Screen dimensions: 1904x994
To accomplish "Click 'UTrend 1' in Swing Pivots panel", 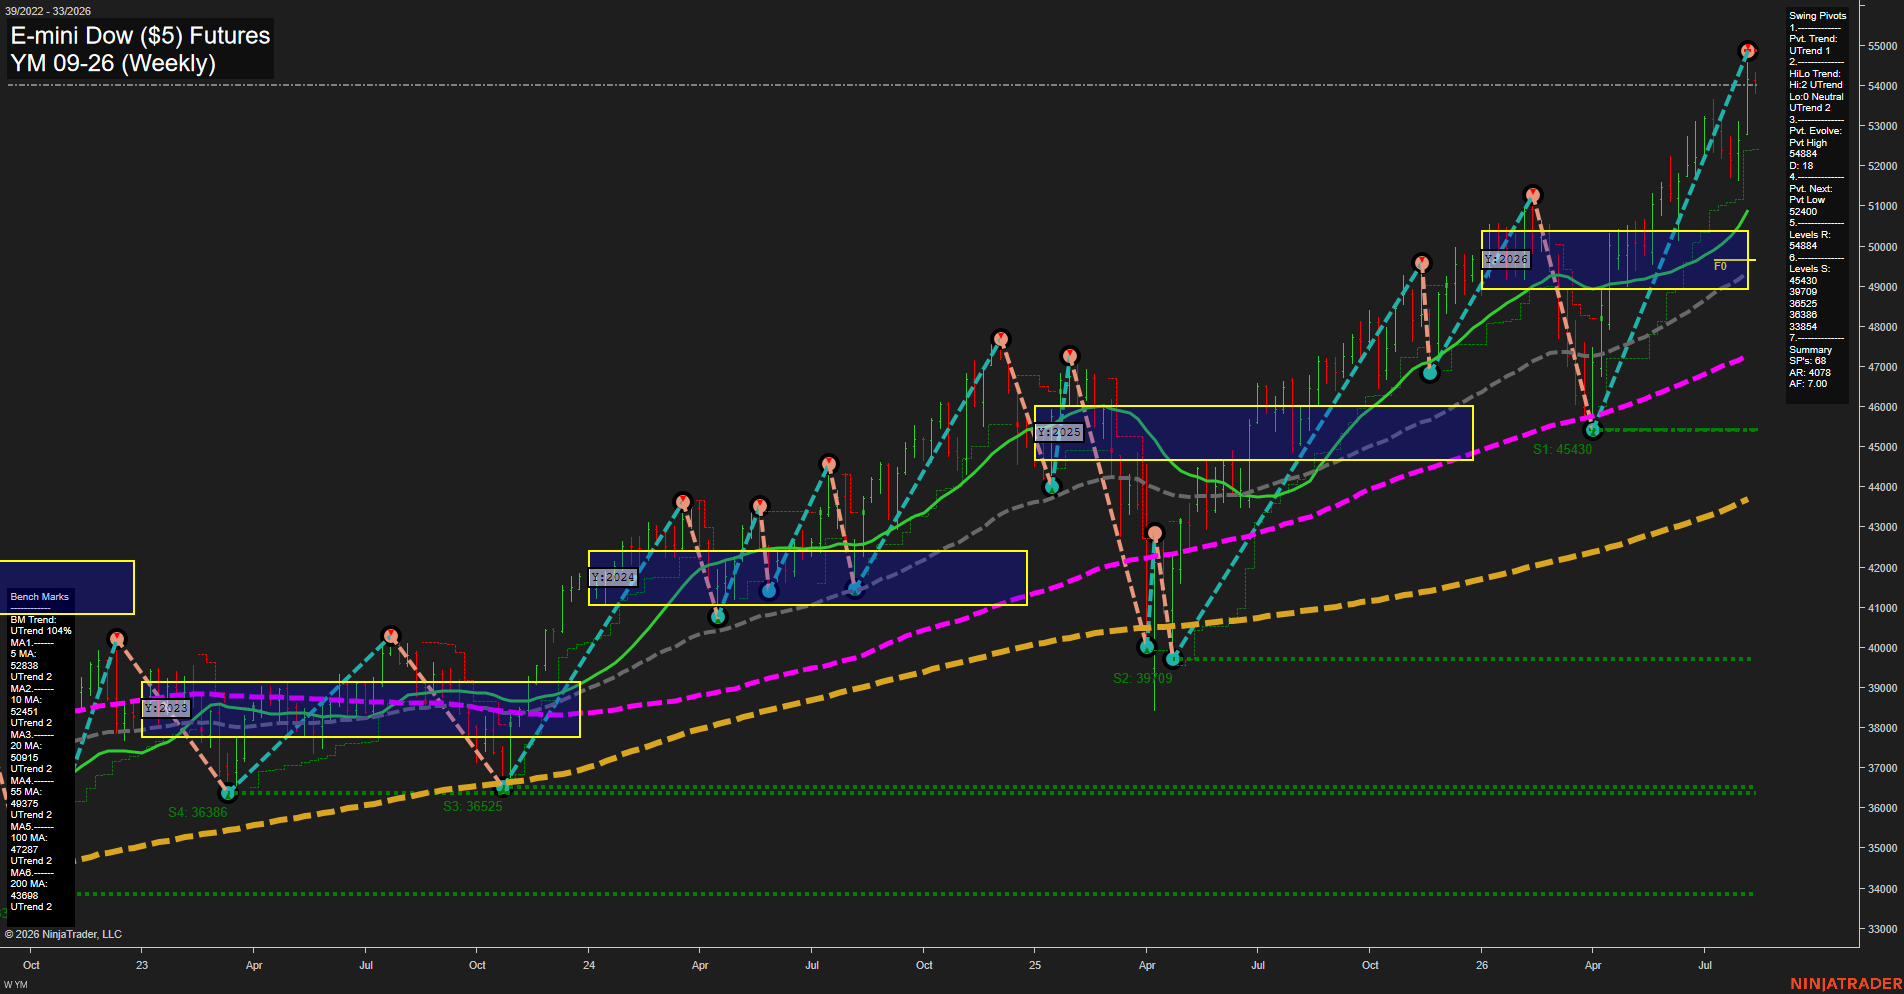I will (1809, 51).
